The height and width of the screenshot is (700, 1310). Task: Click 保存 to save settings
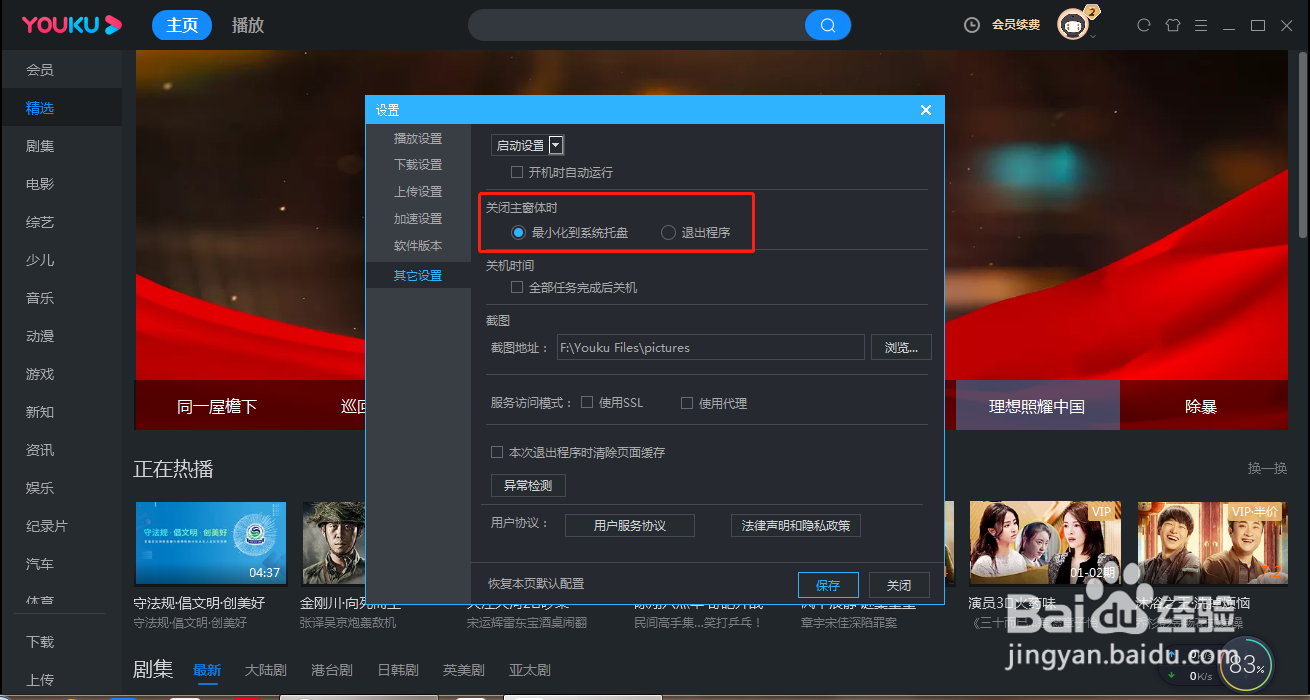[828, 585]
